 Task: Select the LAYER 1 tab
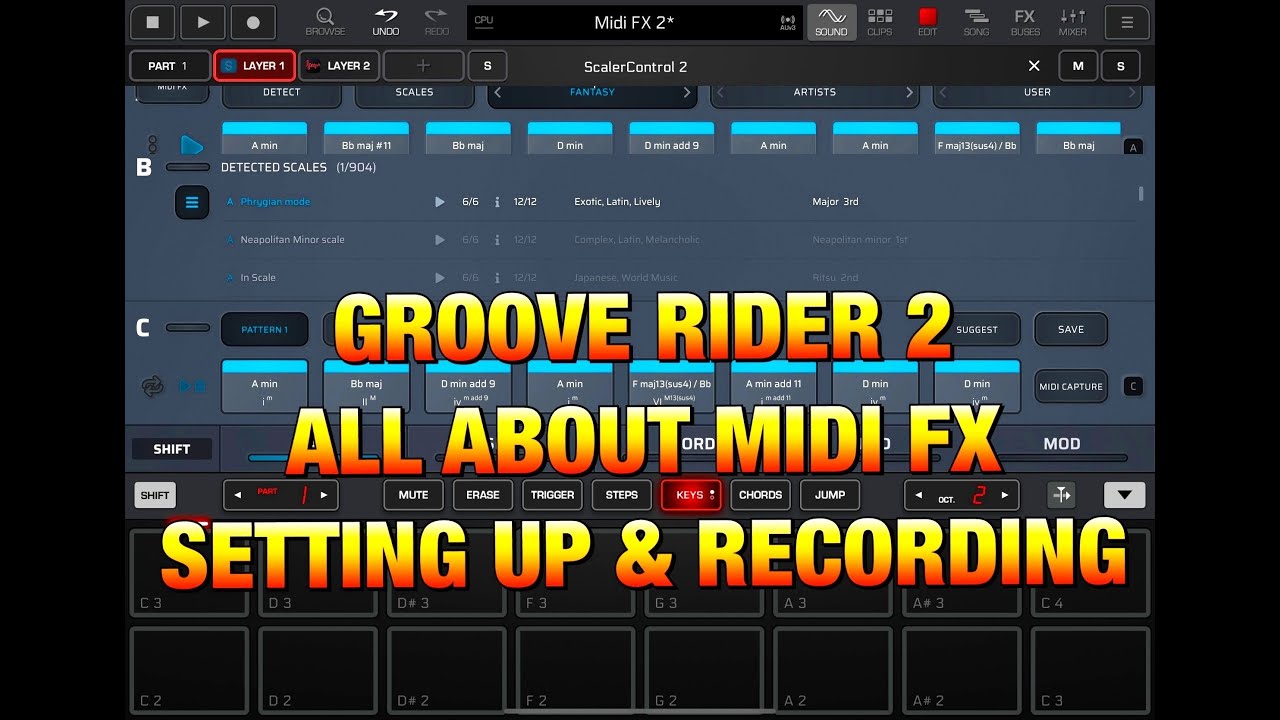254,66
